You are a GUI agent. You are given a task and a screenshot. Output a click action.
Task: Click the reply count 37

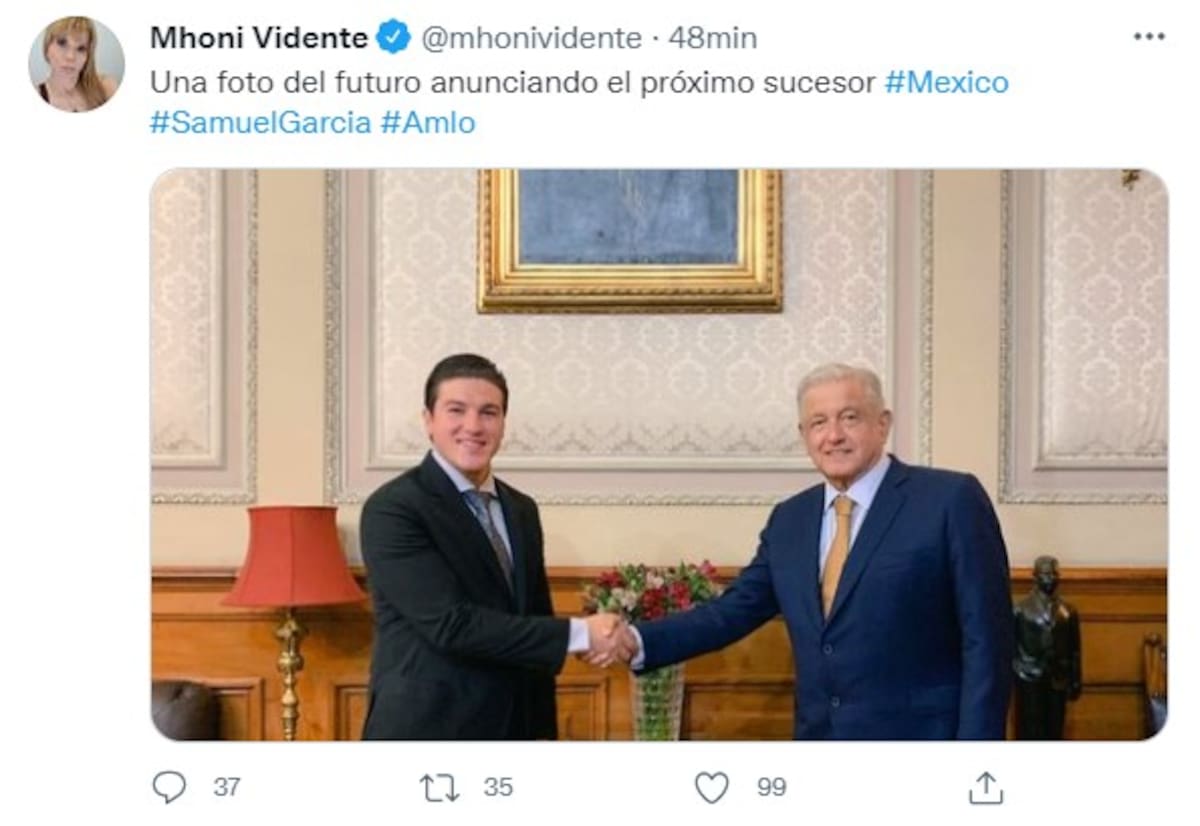[x=227, y=787]
